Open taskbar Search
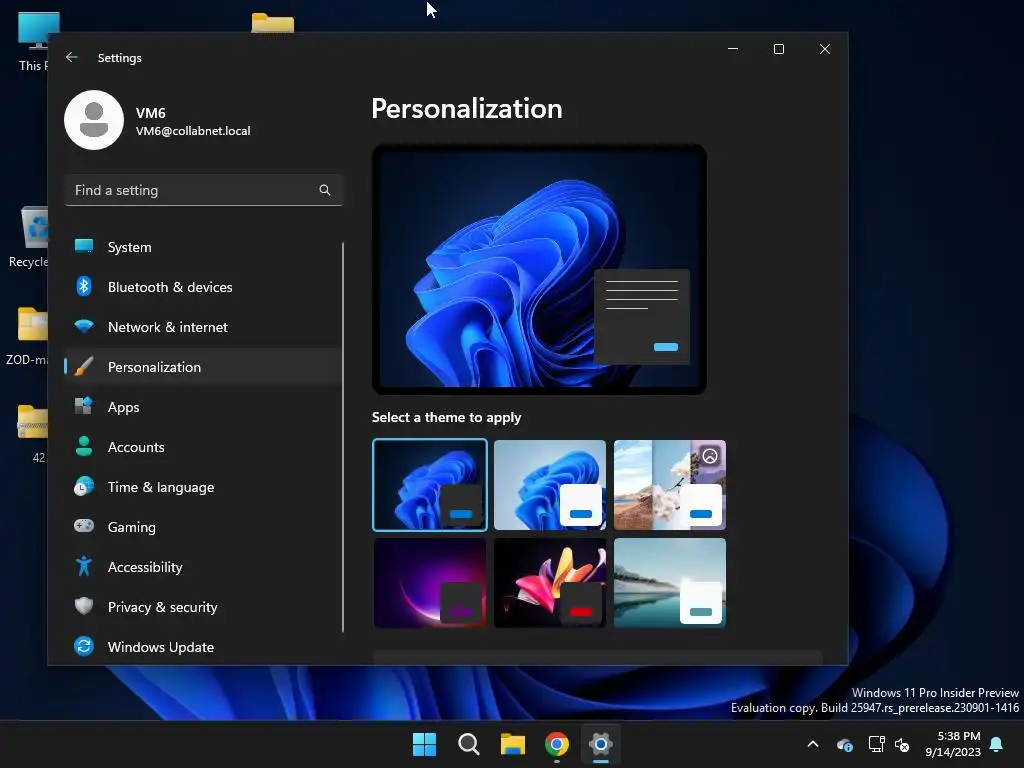The width and height of the screenshot is (1024, 768). pos(469,744)
